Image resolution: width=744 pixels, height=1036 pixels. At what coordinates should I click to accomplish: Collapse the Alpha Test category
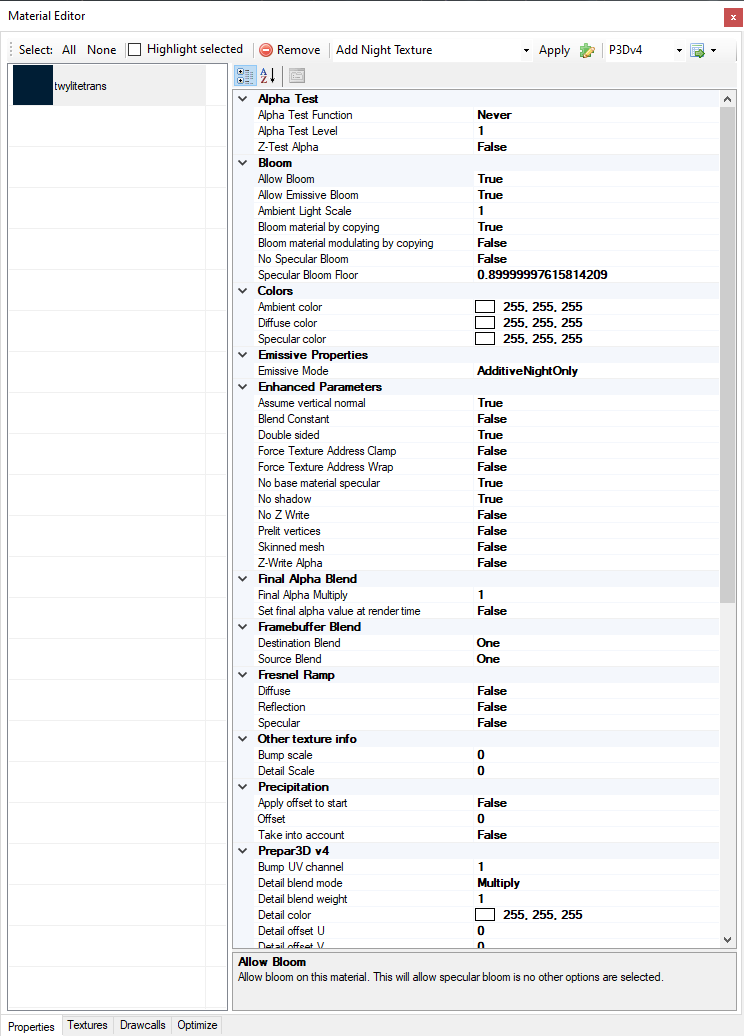point(243,99)
